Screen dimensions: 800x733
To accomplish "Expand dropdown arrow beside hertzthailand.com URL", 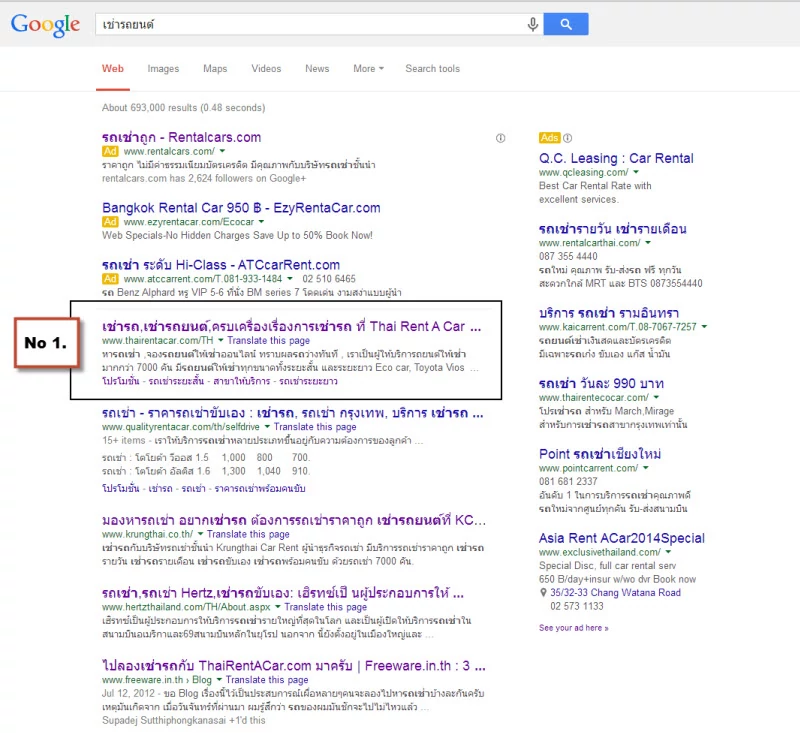I will point(278,607).
